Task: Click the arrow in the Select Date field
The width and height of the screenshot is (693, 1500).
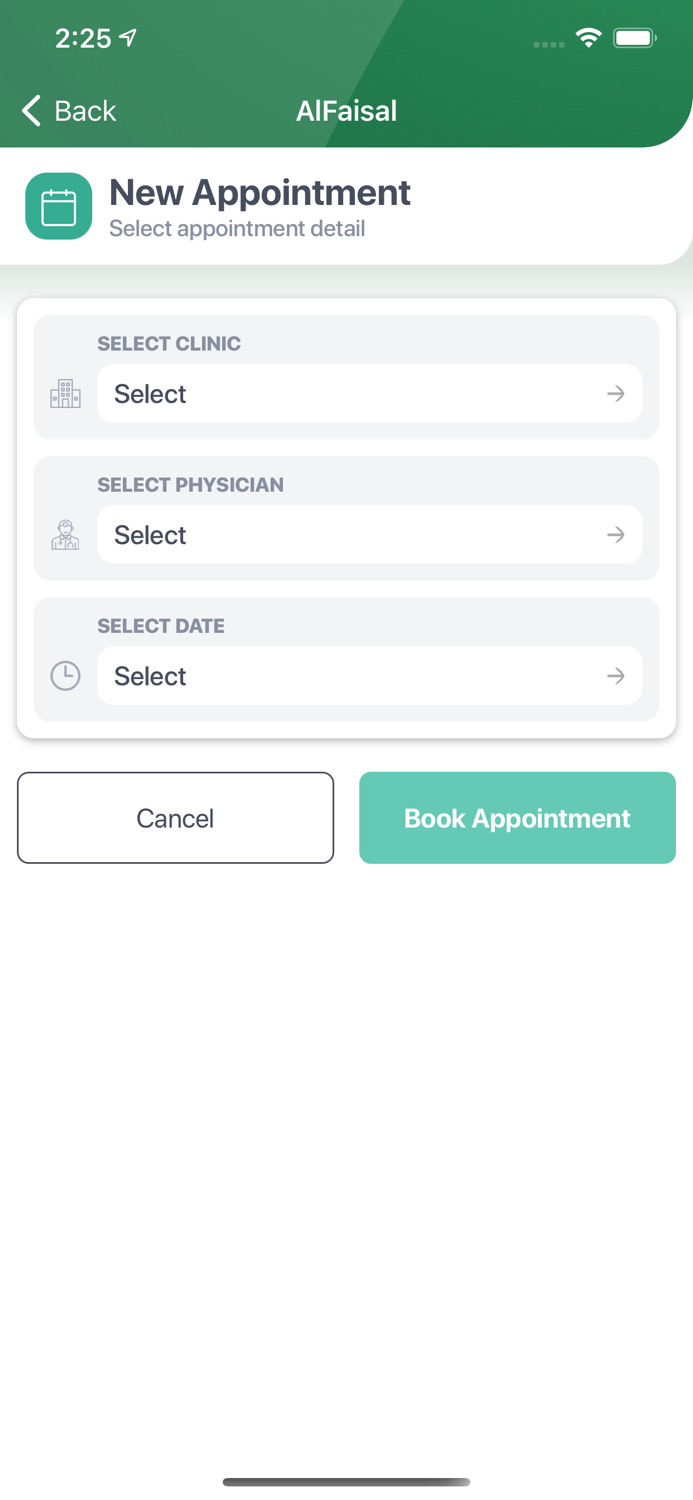Action: (x=616, y=676)
